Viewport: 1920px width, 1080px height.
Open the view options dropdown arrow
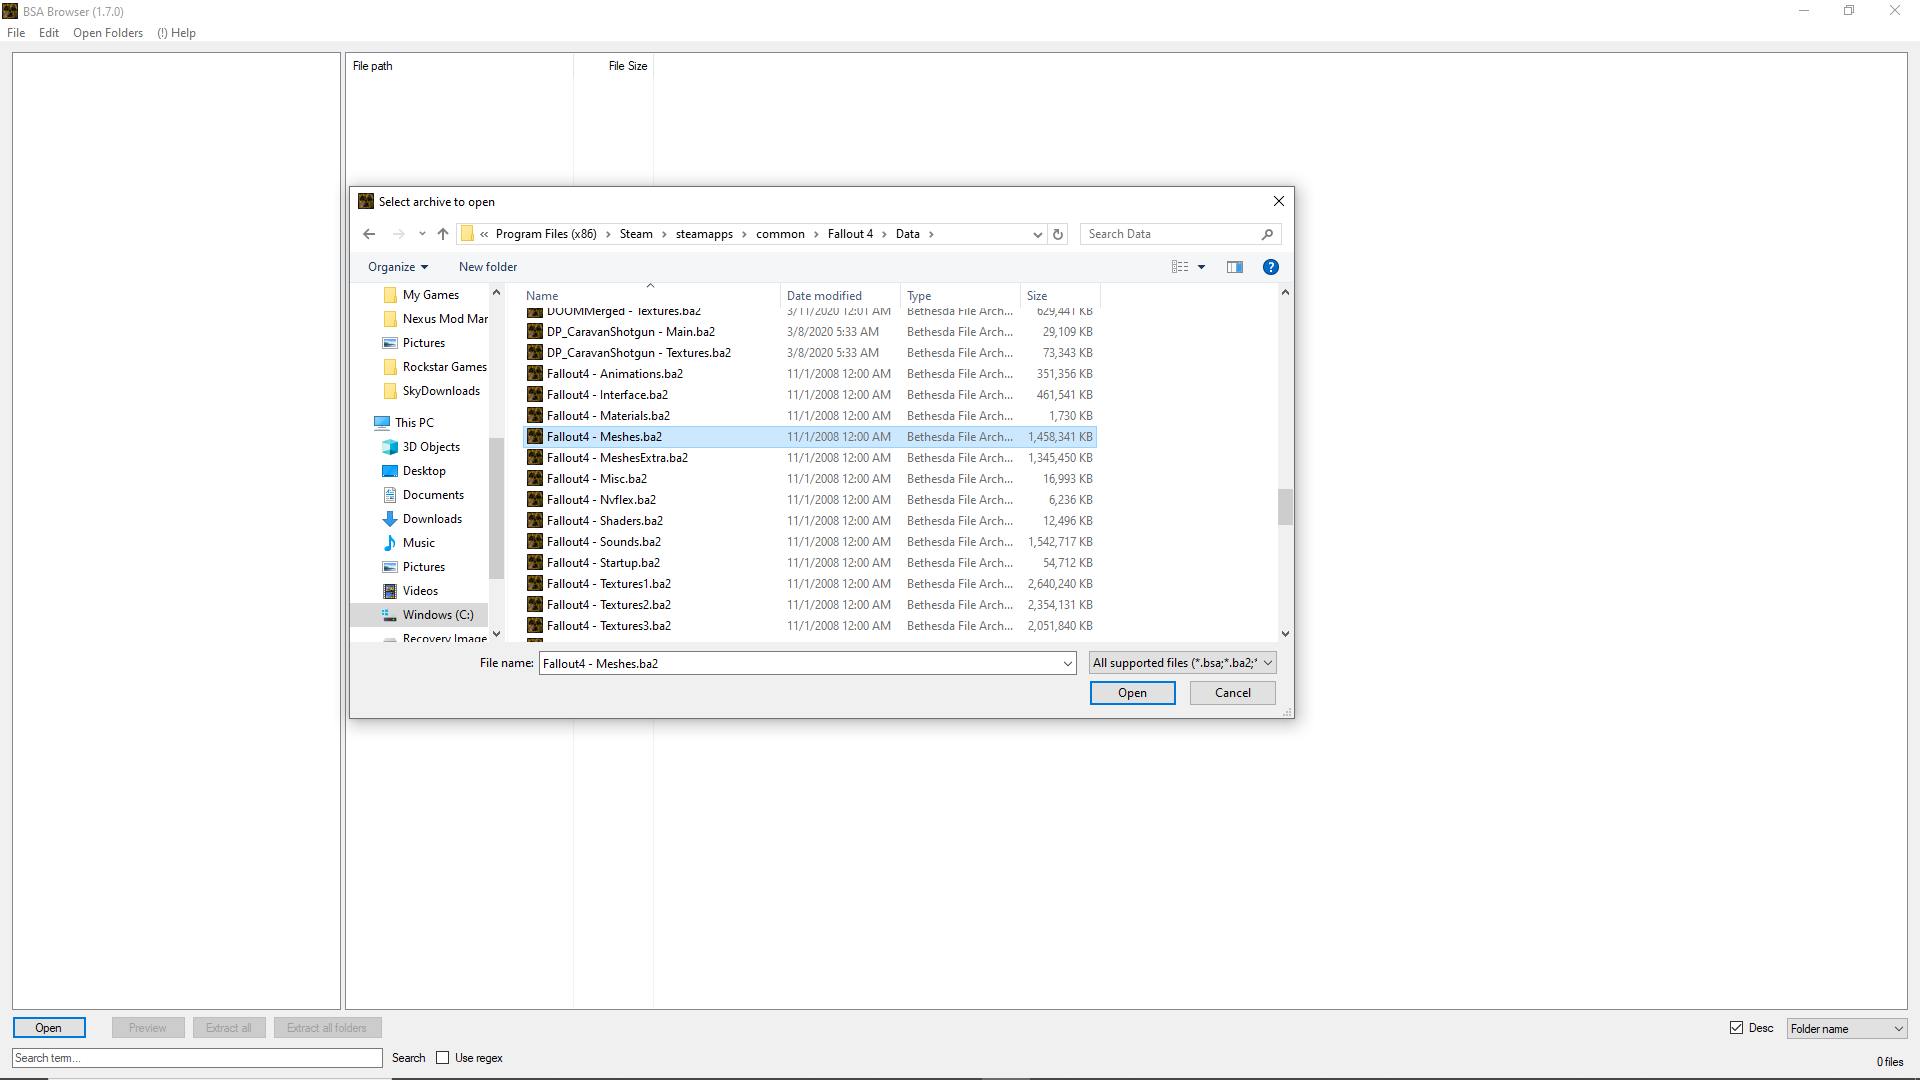pos(1201,267)
